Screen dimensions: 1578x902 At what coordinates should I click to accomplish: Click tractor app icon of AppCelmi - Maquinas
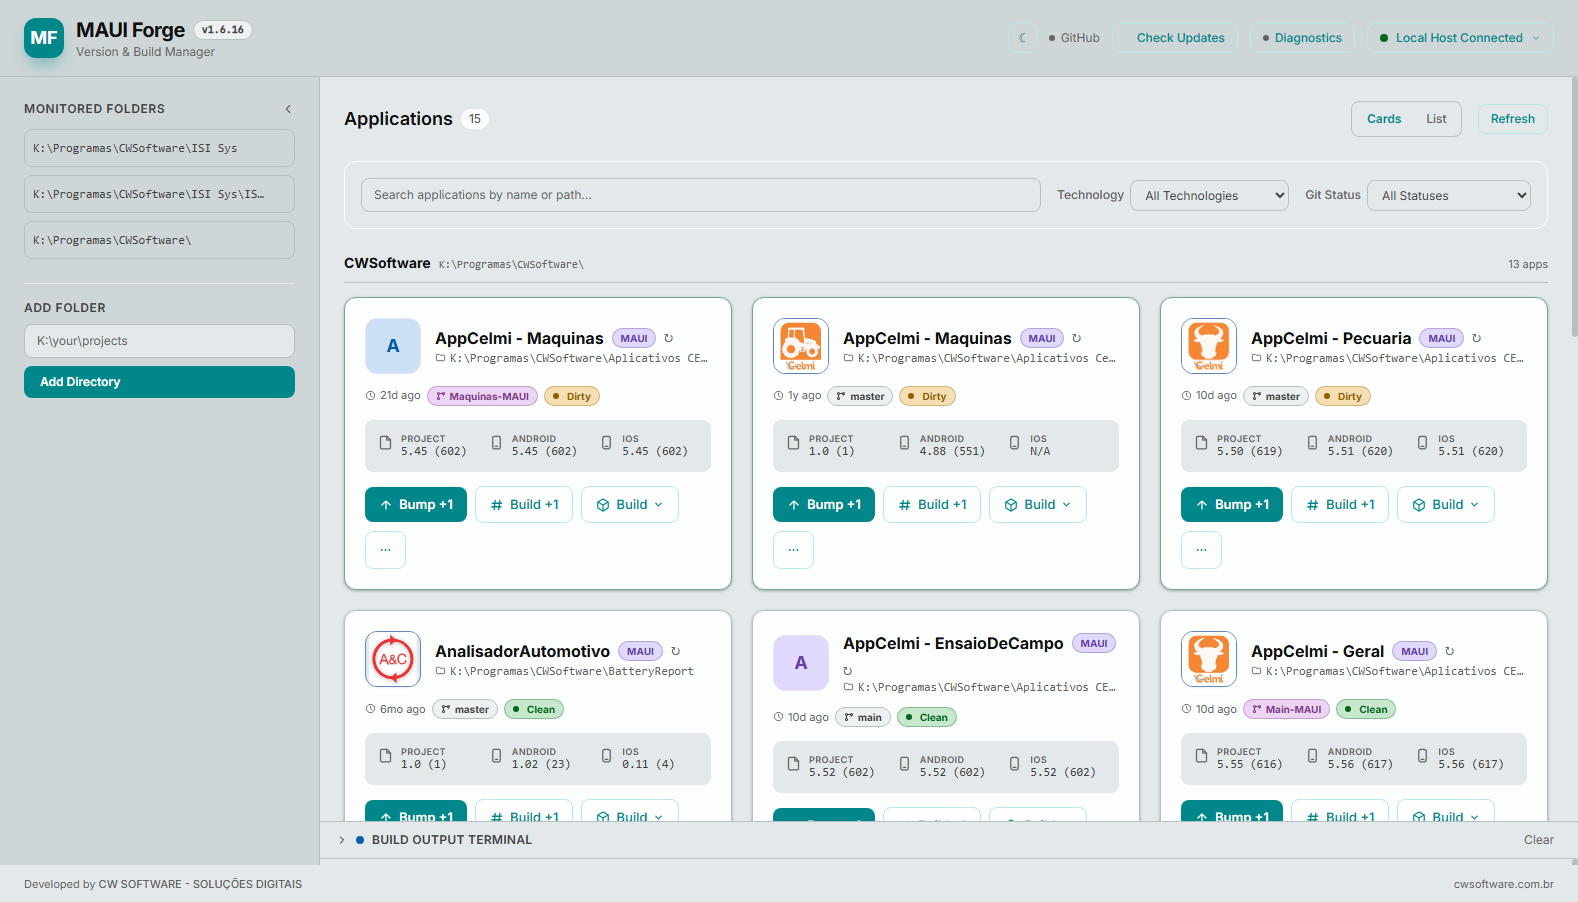click(x=801, y=346)
